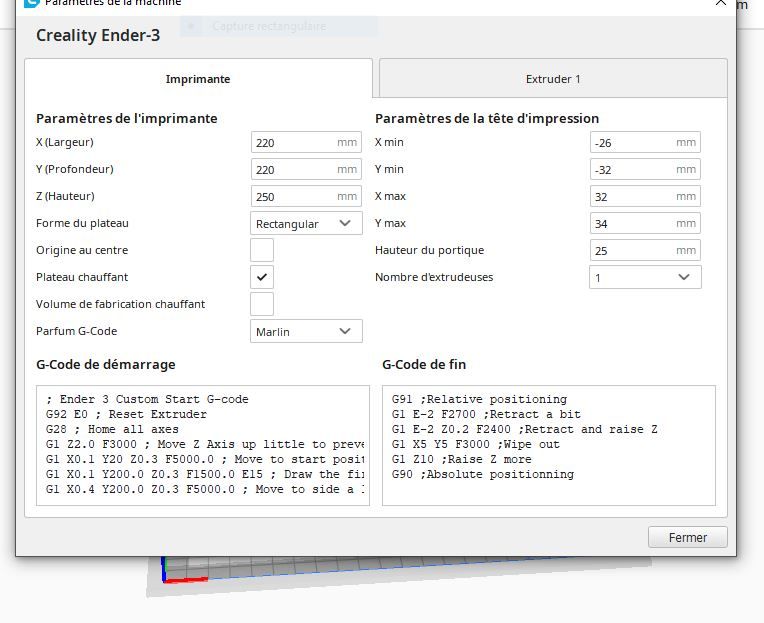This screenshot has width=764, height=623.
Task: Open the Nombre d'extrudeuses dropdown
Action: (645, 277)
